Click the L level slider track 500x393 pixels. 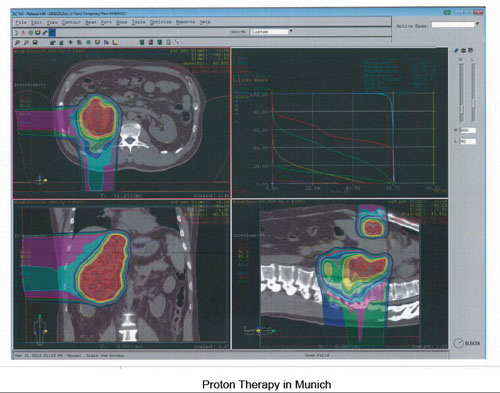point(473,93)
